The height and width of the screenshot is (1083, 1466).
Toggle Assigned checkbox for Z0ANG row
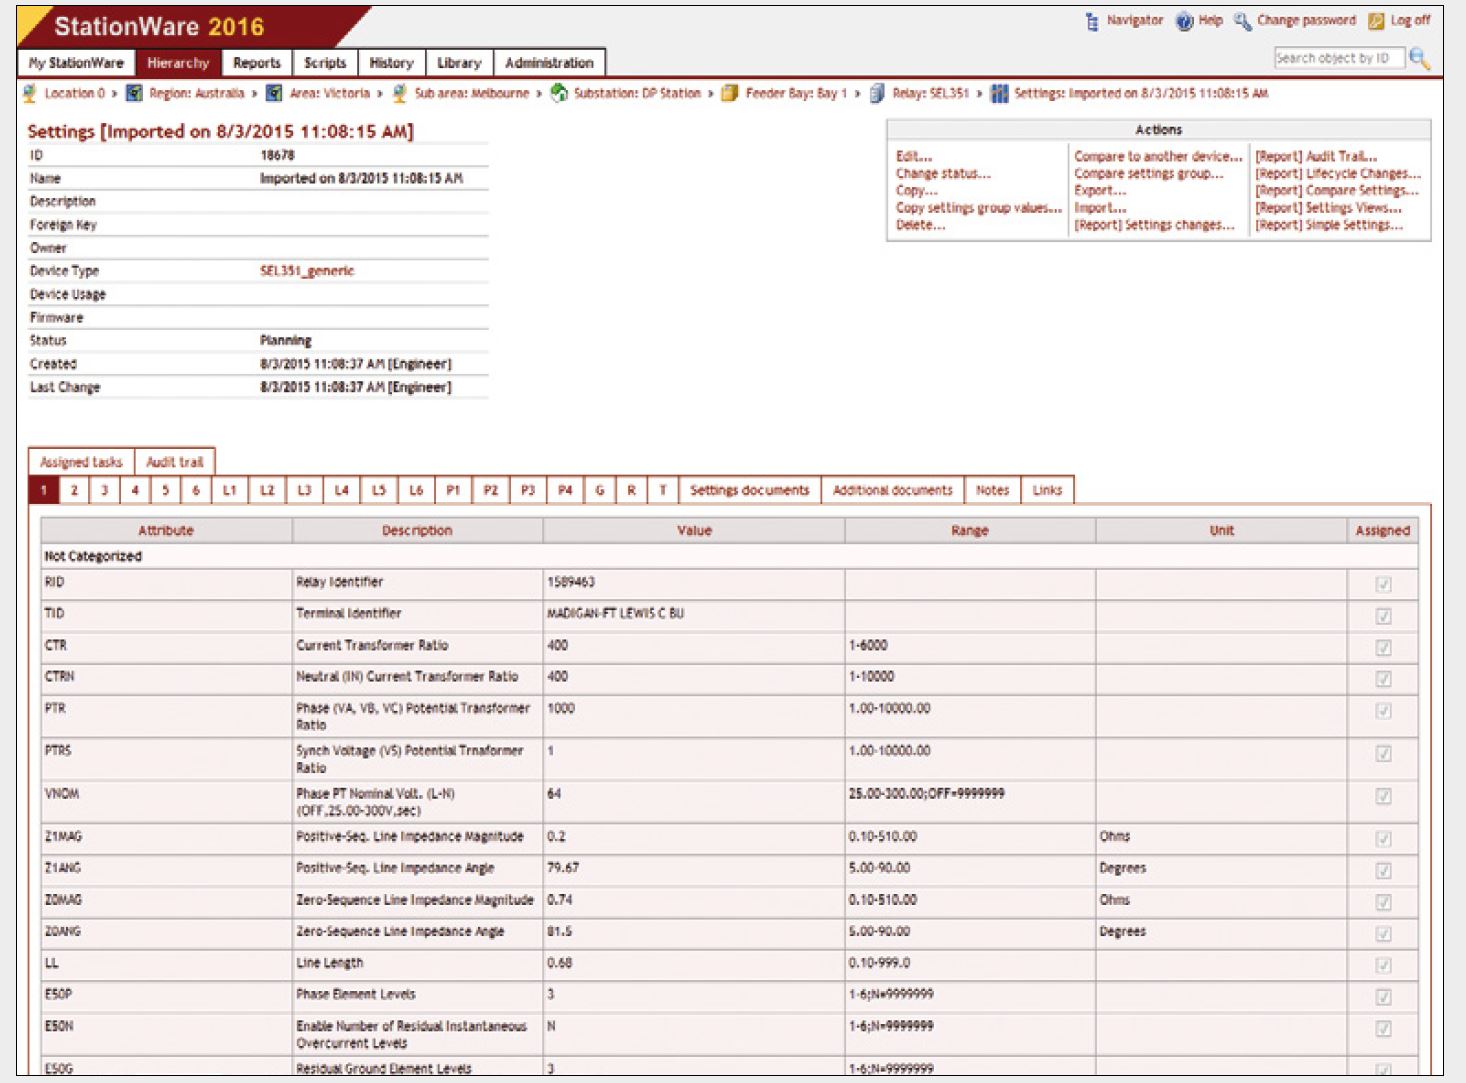click(x=1383, y=934)
